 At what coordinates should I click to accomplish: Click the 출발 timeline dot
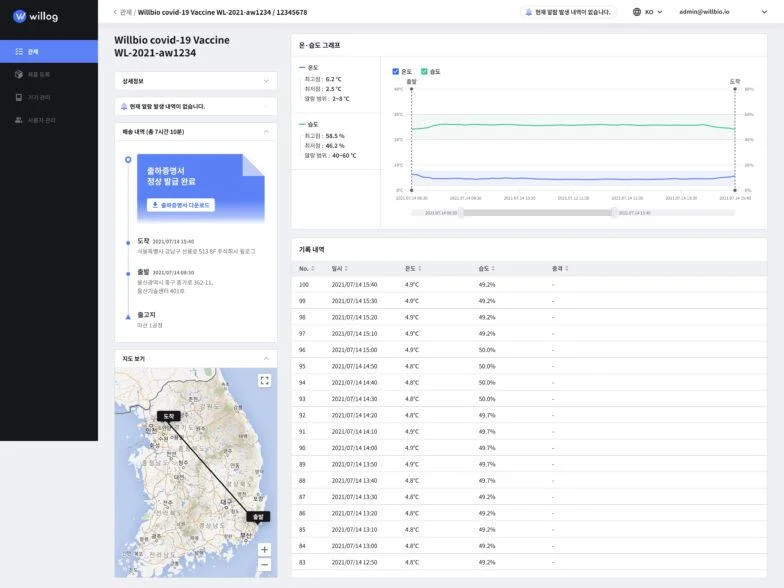coord(128,274)
